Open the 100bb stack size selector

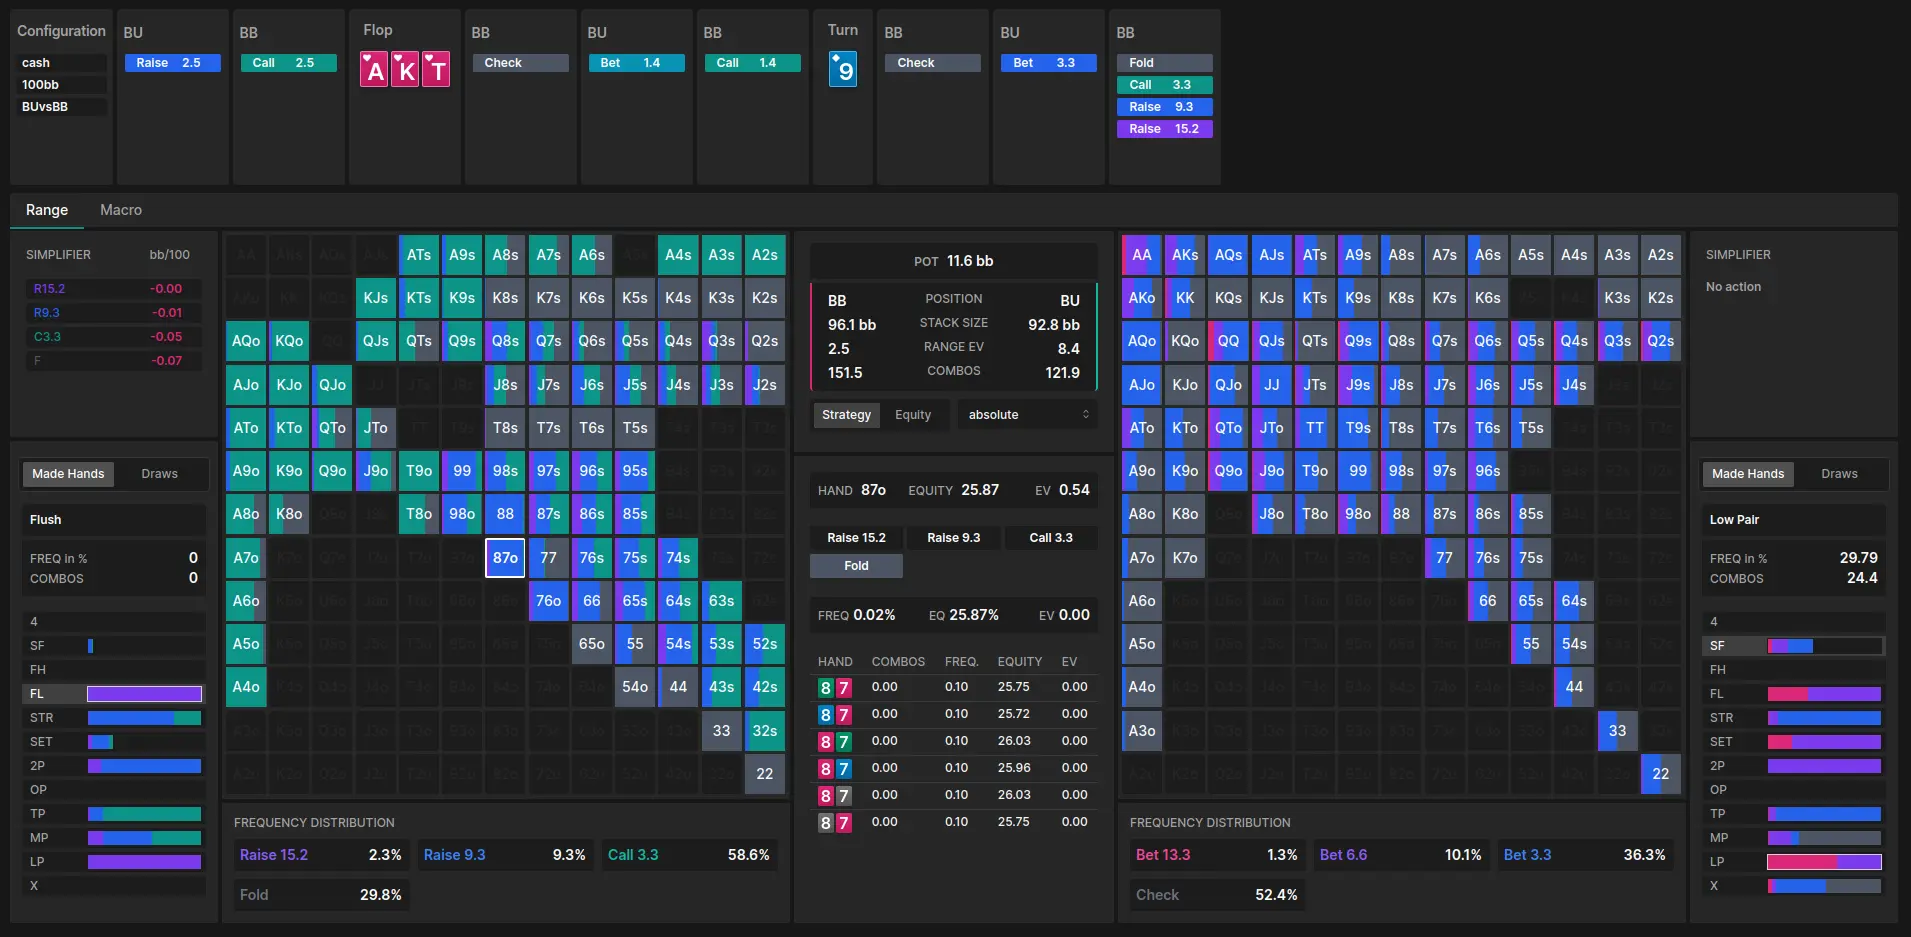(60, 84)
